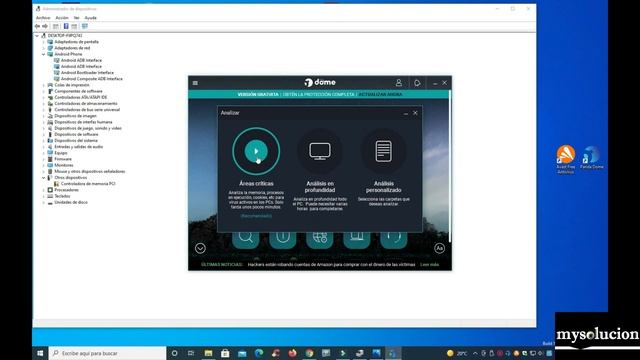Start the Áreas críticas scan play button
Viewport: 640px width, 360px height.
click(256, 151)
